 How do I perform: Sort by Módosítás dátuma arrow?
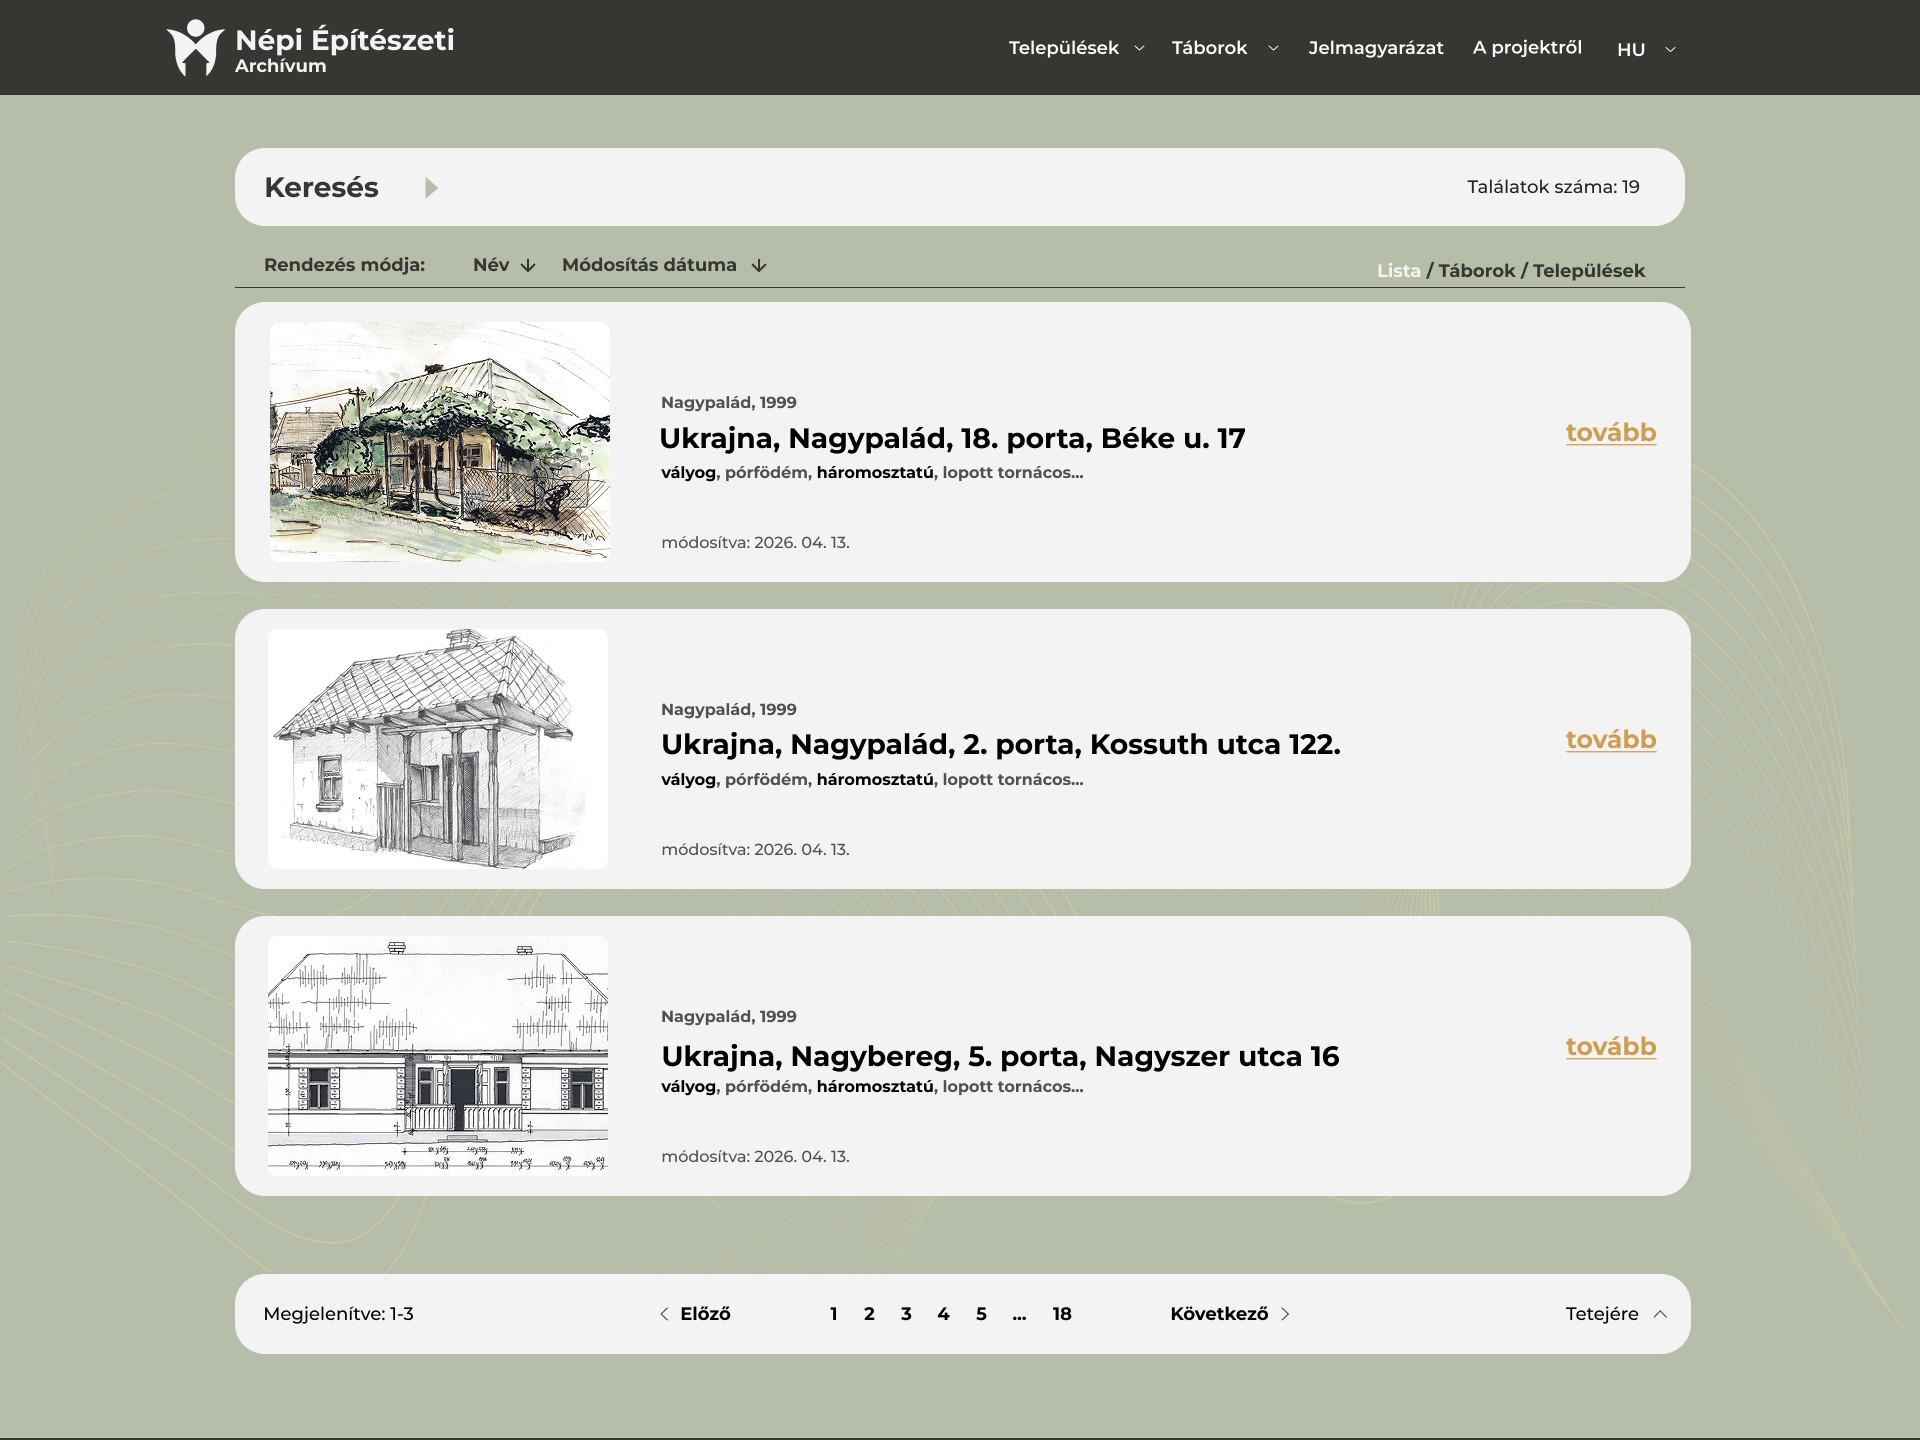point(759,265)
